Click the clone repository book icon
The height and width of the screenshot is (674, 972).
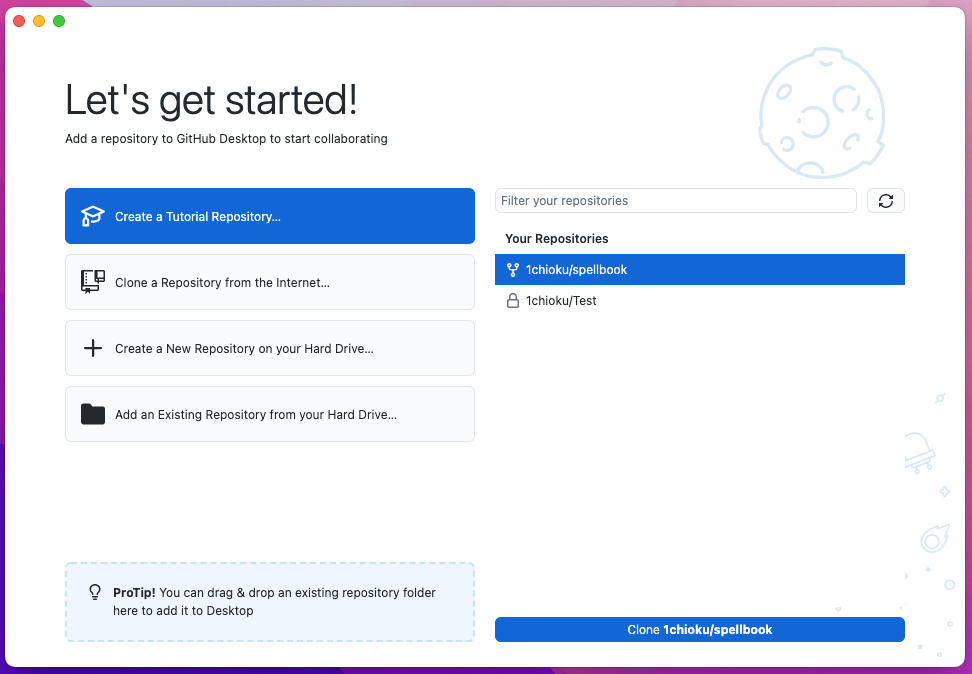click(92, 282)
